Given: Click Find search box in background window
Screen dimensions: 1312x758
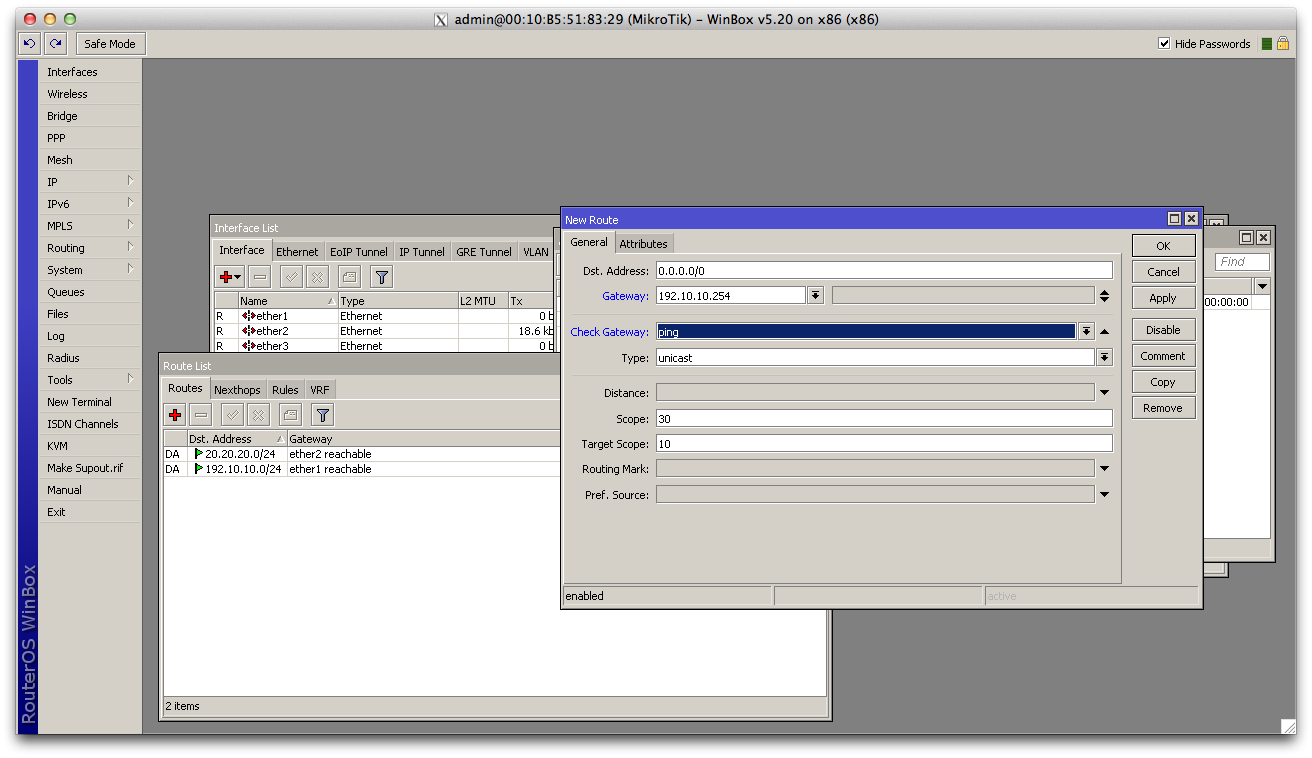Looking at the screenshot, I should 1242,262.
